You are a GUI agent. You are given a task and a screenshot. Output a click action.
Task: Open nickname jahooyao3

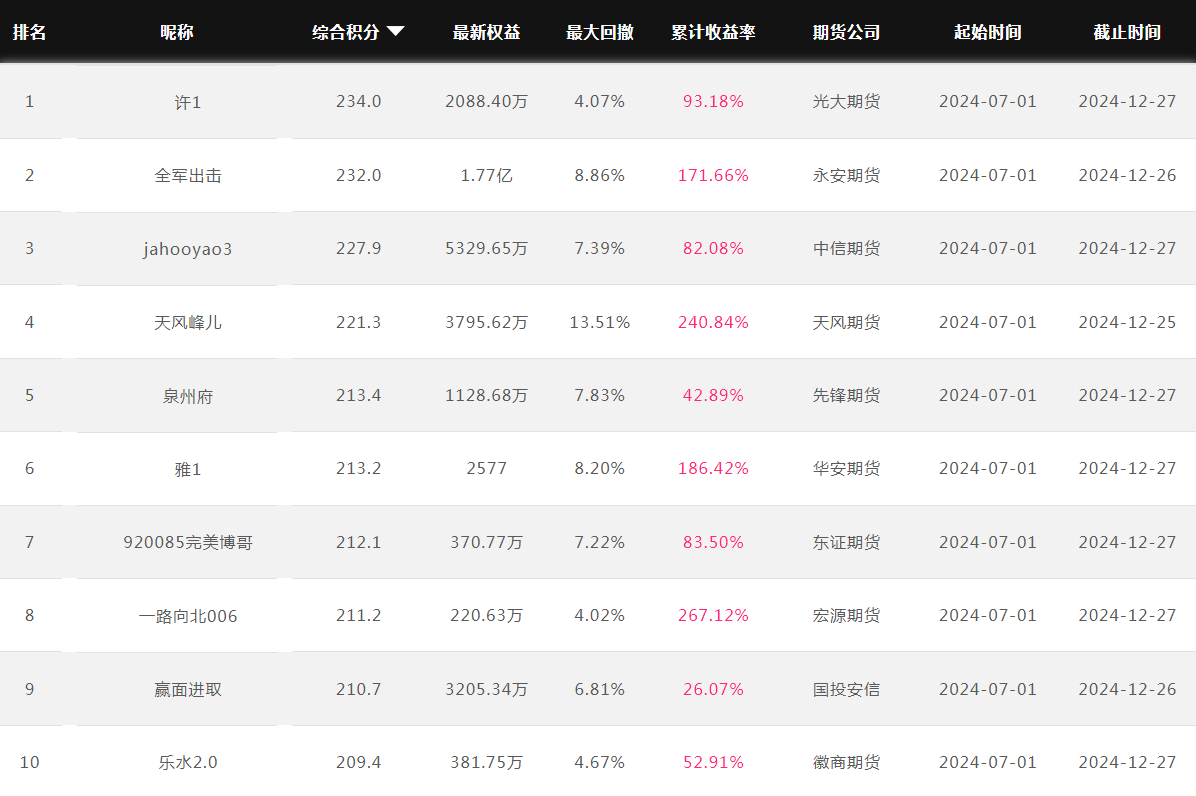(x=188, y=249)
